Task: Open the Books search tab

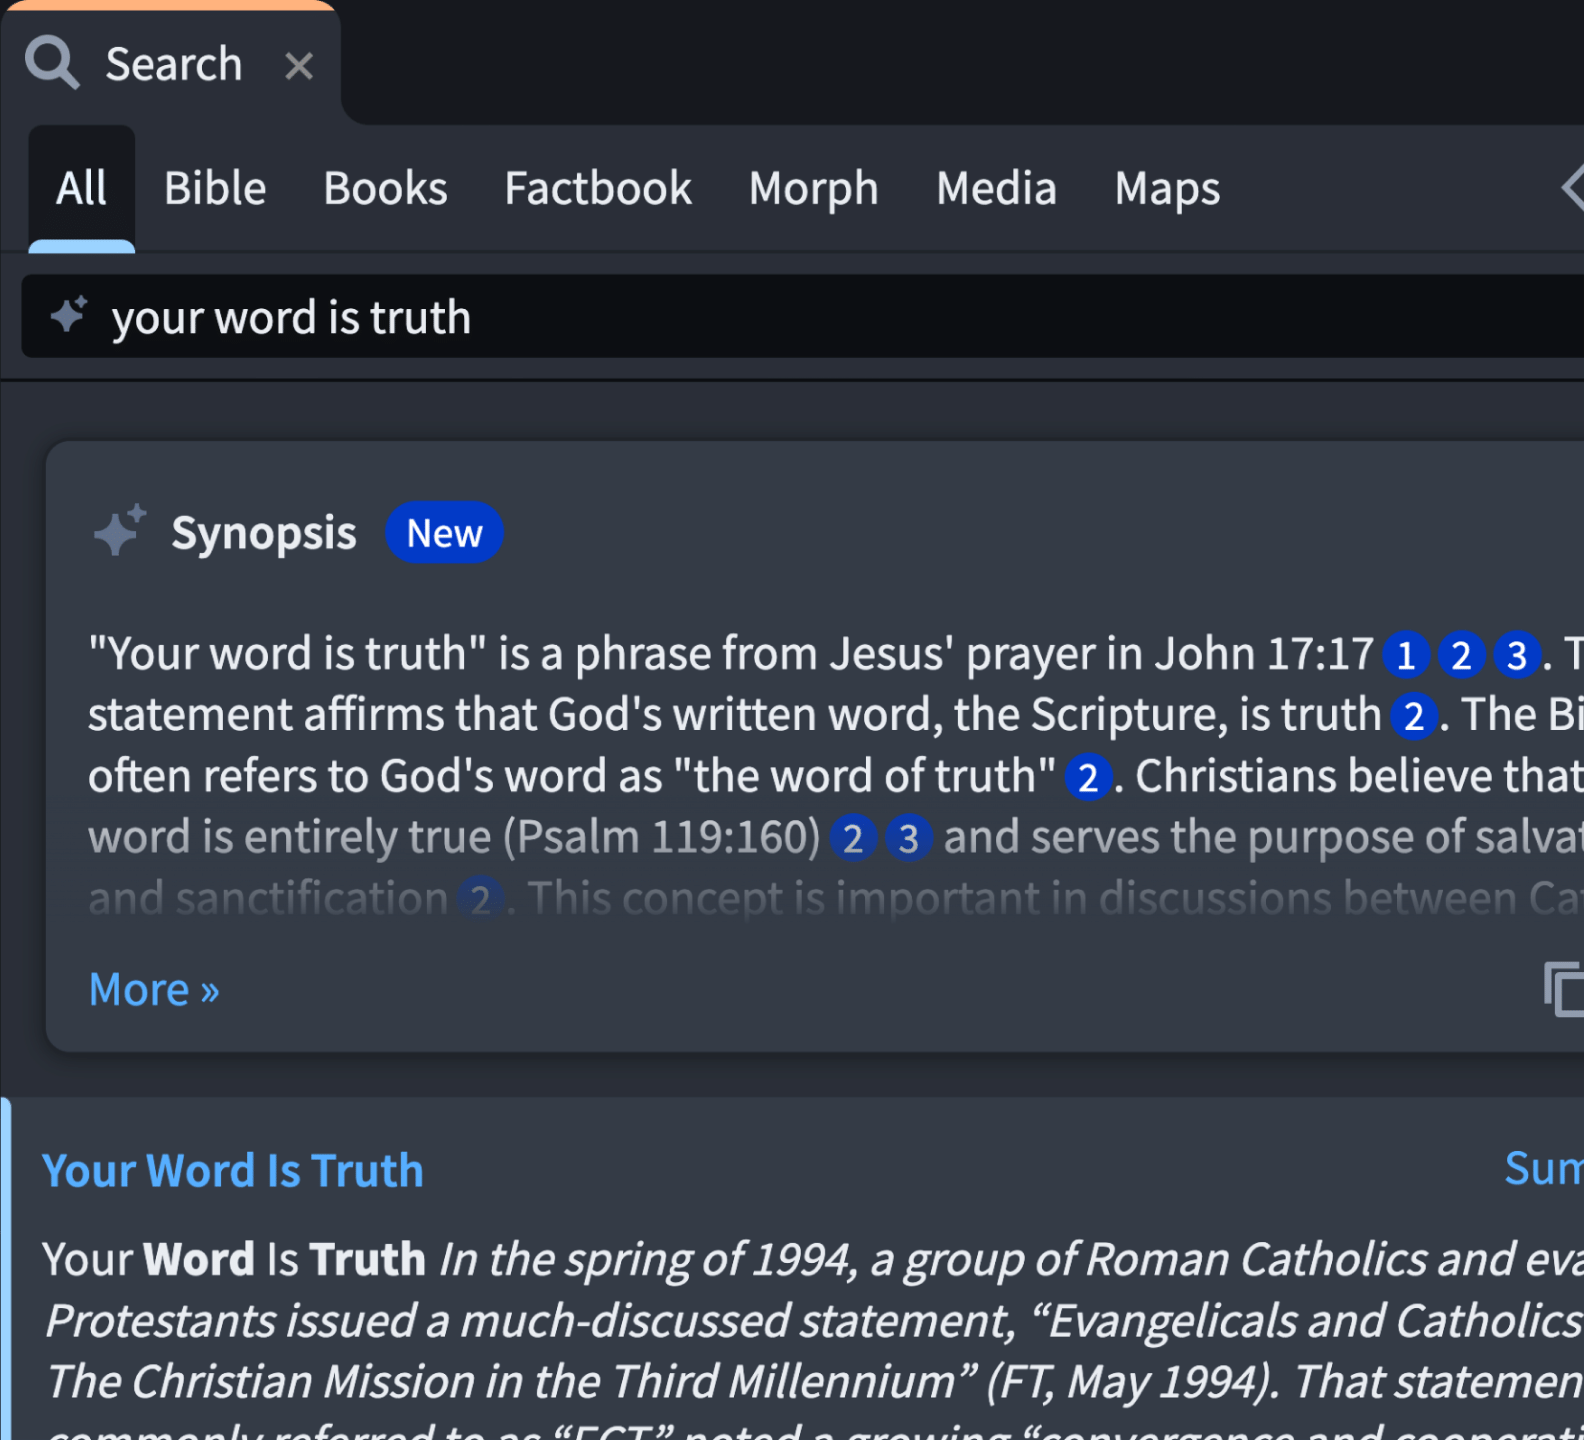Action: click(x=385, y=188)
